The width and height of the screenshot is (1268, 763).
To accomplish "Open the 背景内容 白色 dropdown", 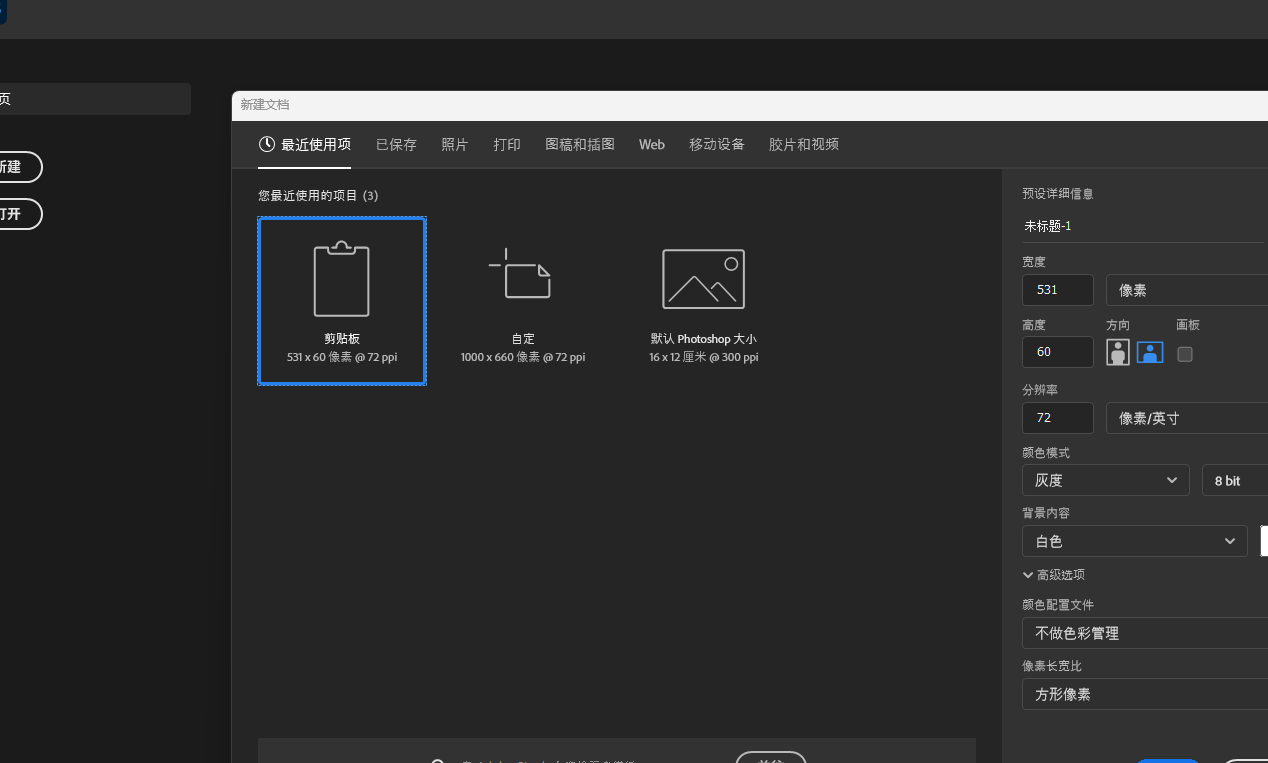I will 1134,541.
